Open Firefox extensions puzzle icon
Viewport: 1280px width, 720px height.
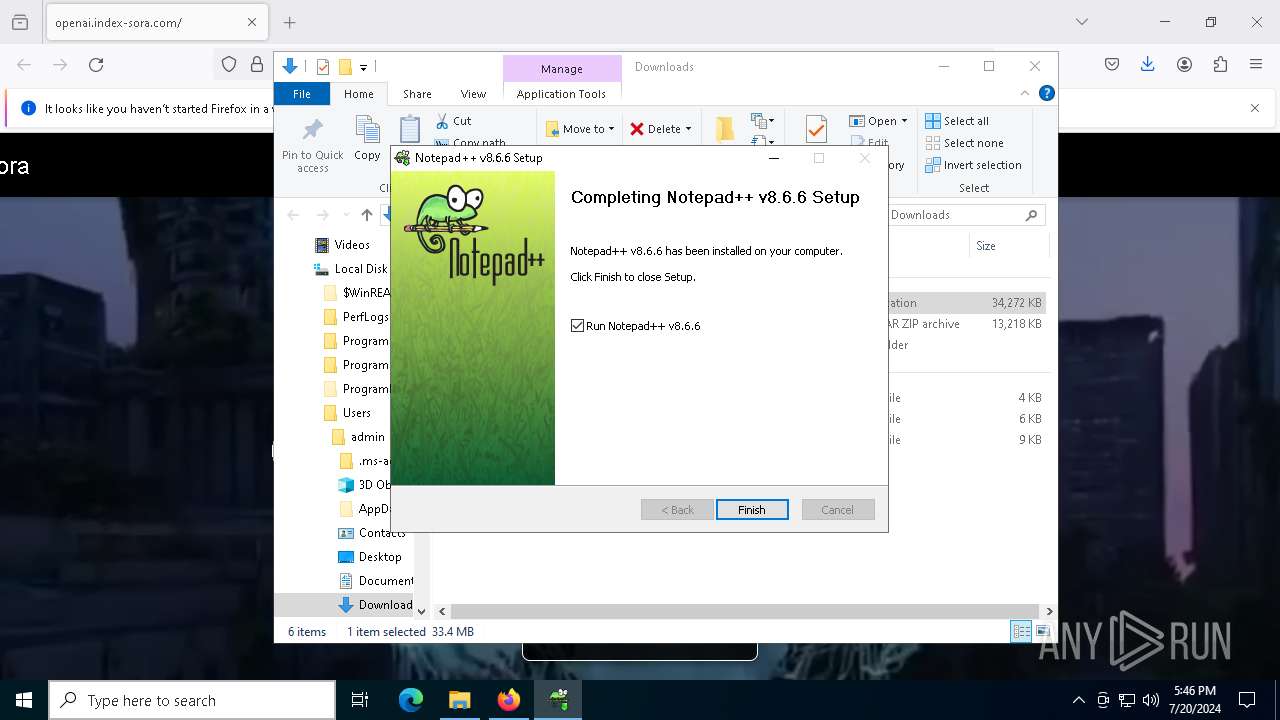[1220, 64]
